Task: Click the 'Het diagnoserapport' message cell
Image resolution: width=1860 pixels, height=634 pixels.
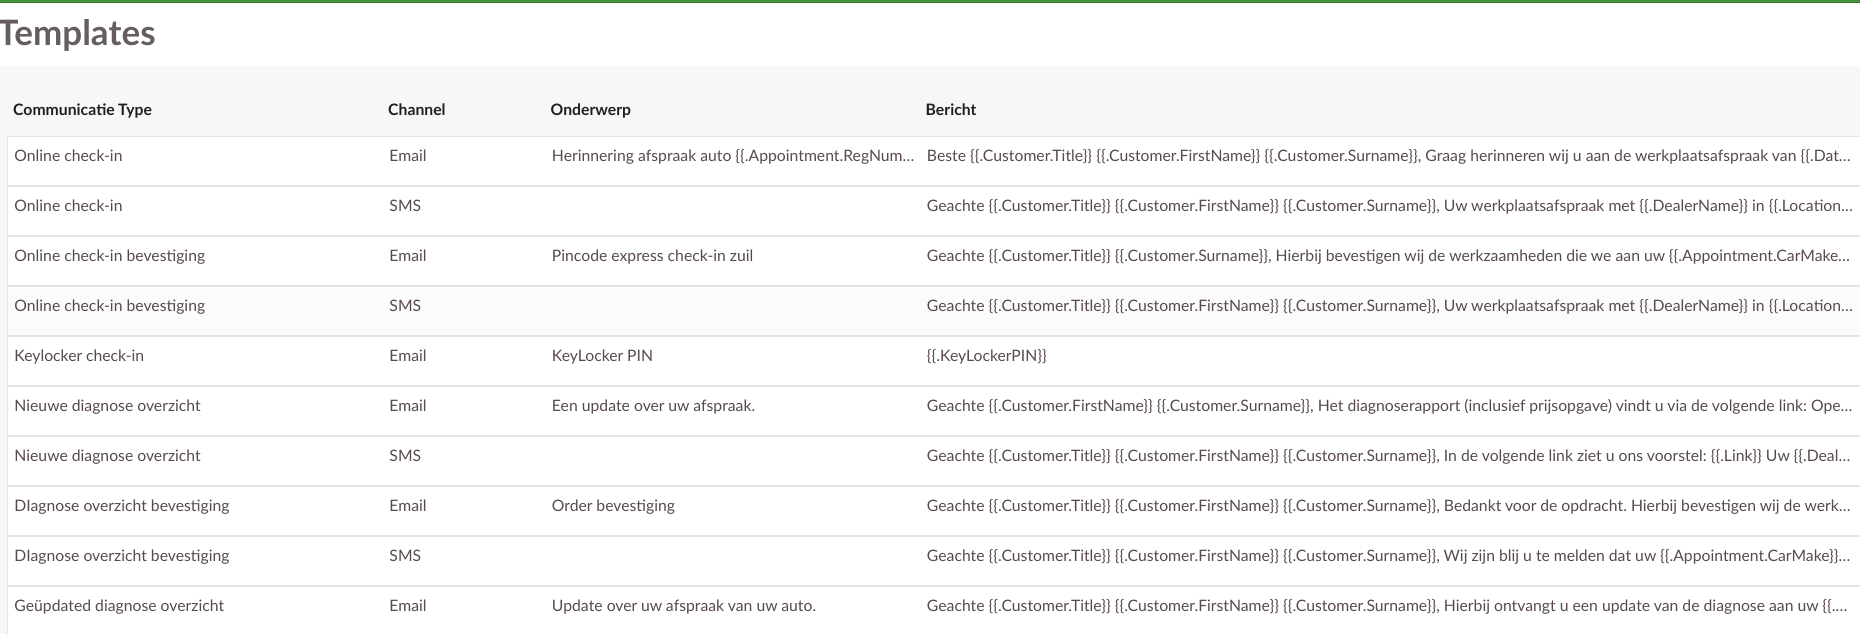Action: (1388, 406)
